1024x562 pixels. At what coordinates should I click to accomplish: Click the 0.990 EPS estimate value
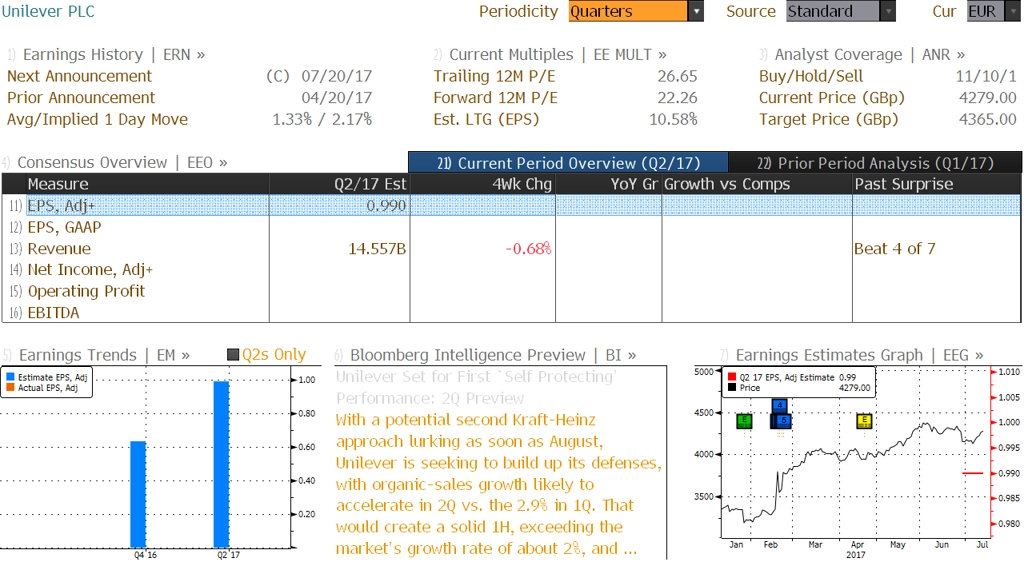pos(386,206)
